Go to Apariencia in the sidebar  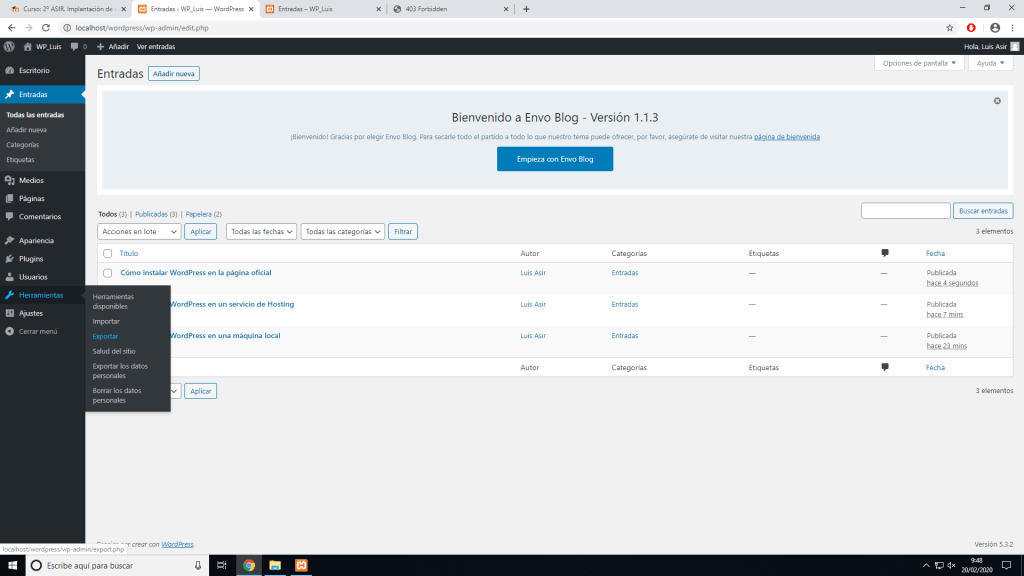36,240
